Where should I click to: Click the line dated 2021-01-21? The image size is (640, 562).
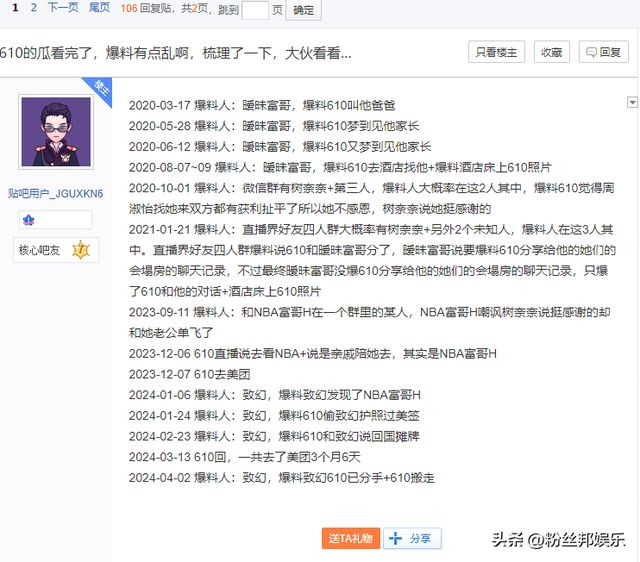pos(372,260)
